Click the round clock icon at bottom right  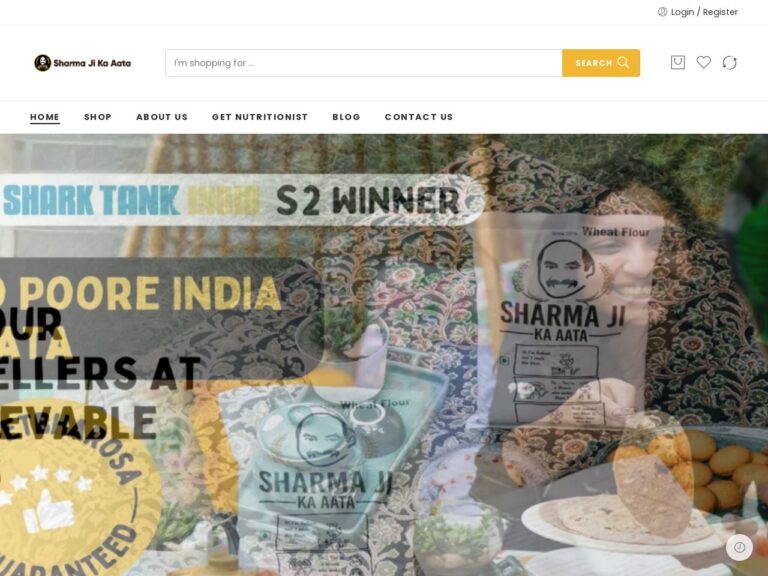[739, 547]
